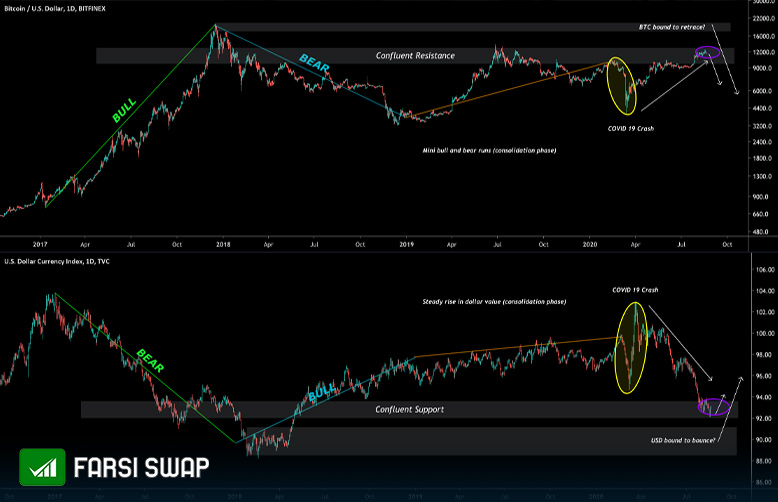This screenshot has height=502, width=778.
Task: Click the 2400.0 price axis label
Action: 765,142
